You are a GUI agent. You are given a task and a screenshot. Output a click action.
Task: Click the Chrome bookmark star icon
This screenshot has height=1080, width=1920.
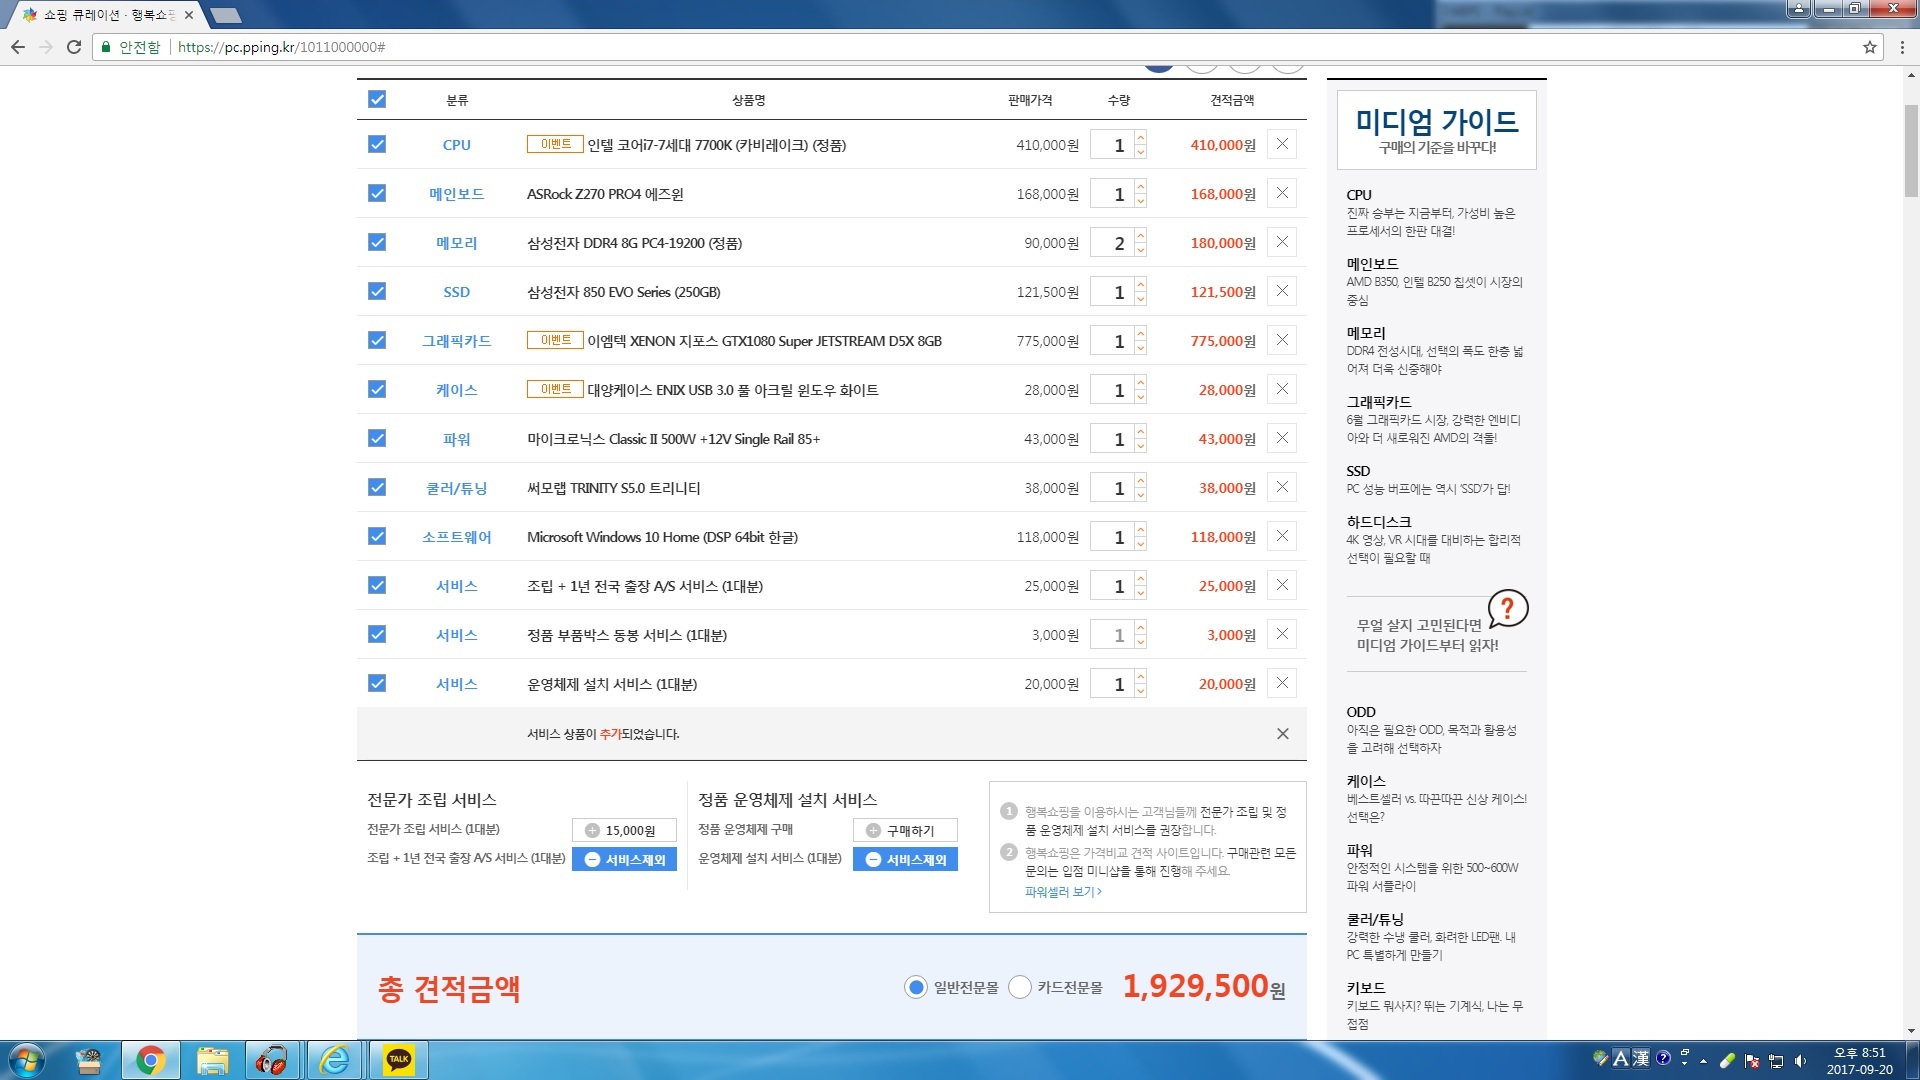1869,47
